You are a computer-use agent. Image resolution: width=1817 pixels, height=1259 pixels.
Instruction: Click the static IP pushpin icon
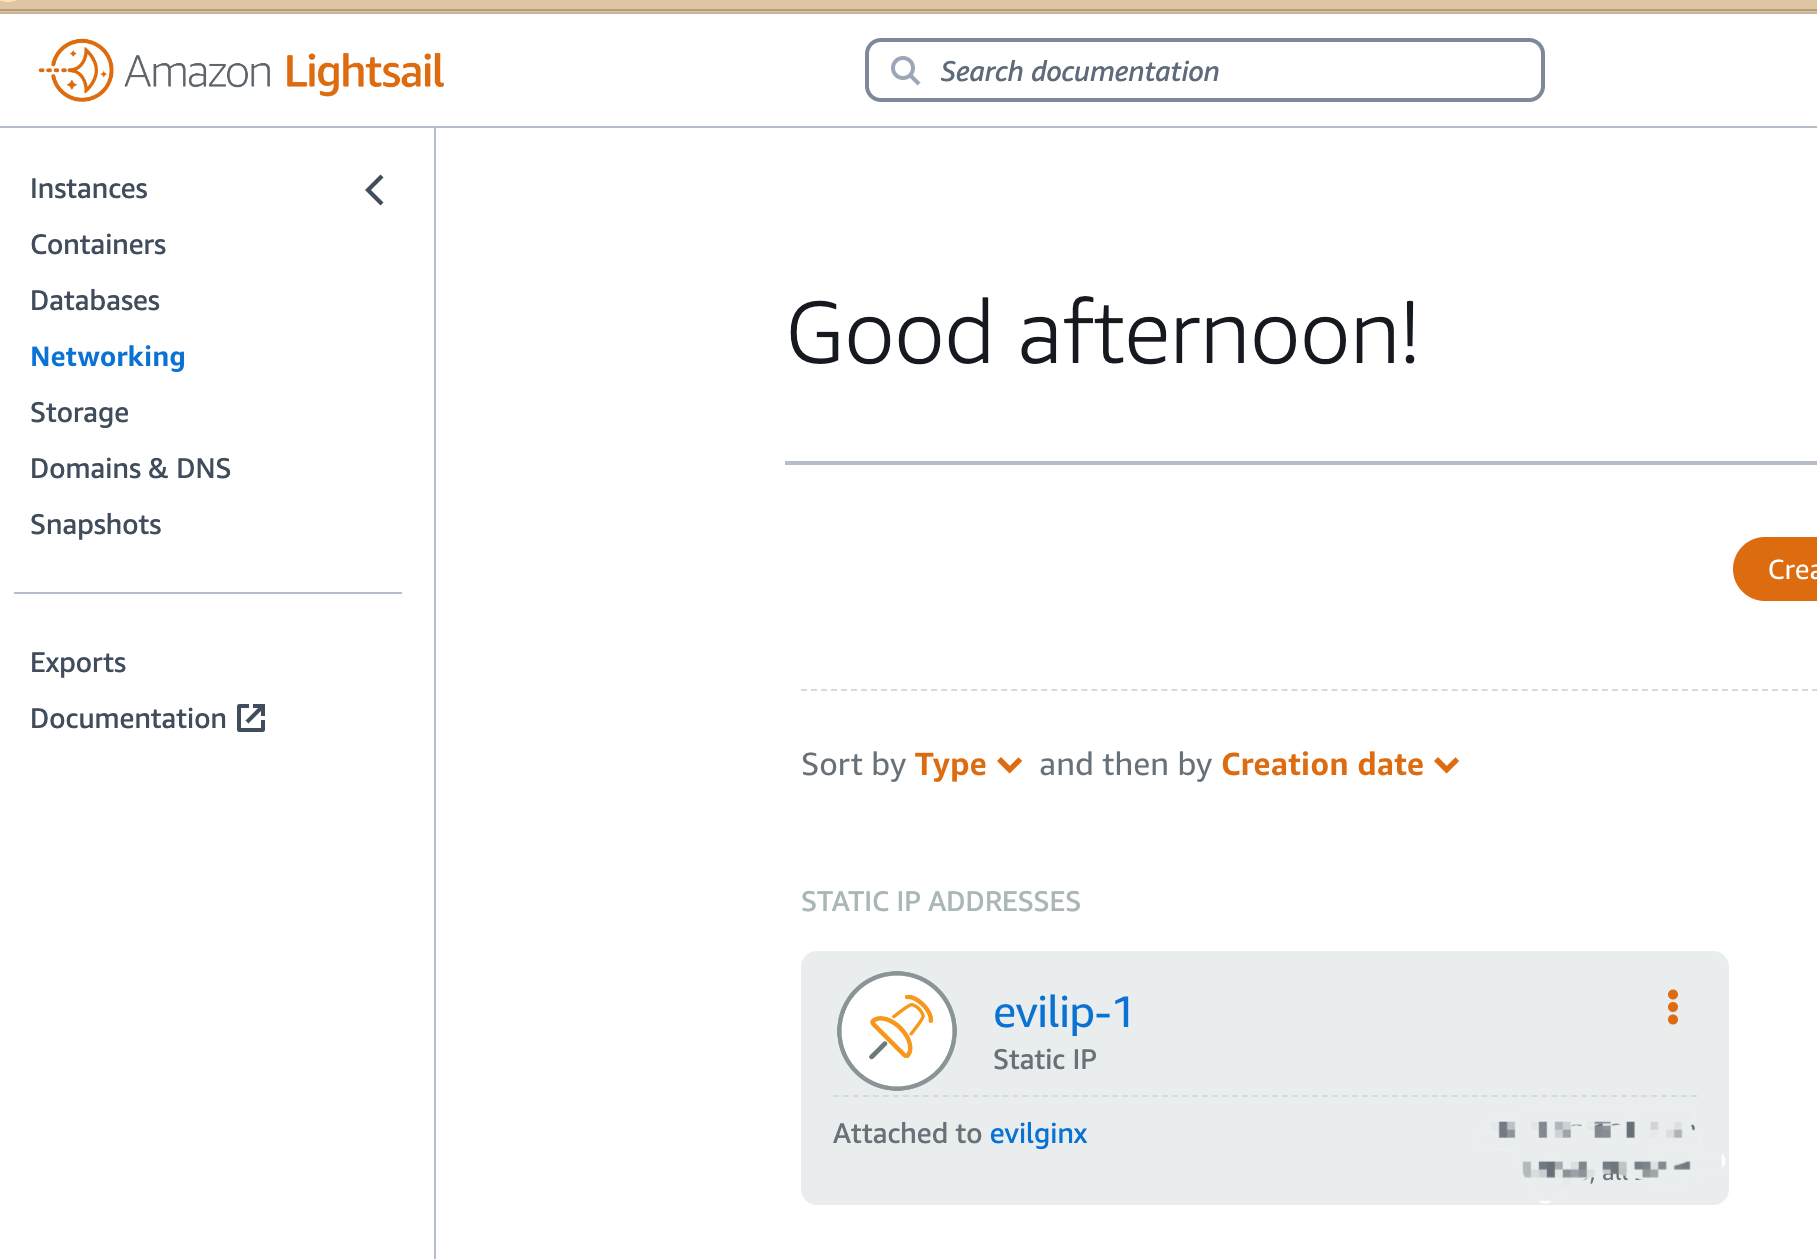coord(897,1030)
